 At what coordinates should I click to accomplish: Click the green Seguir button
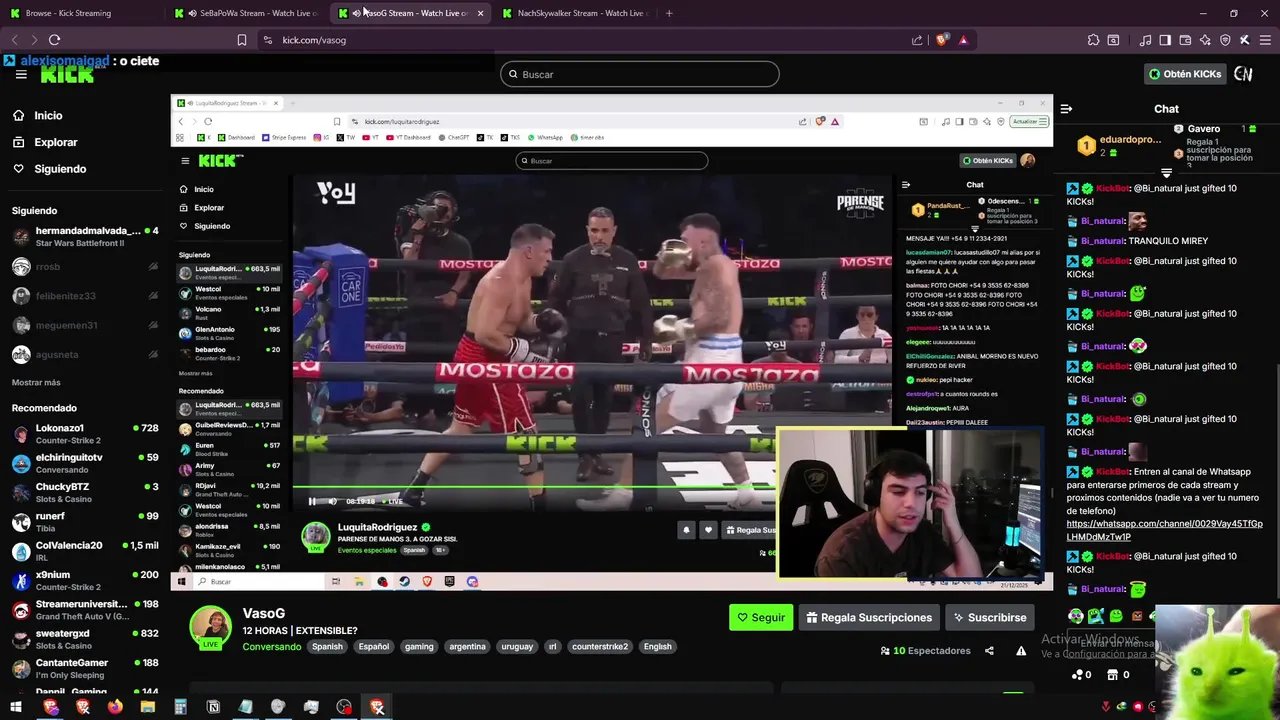pos(761,617)
